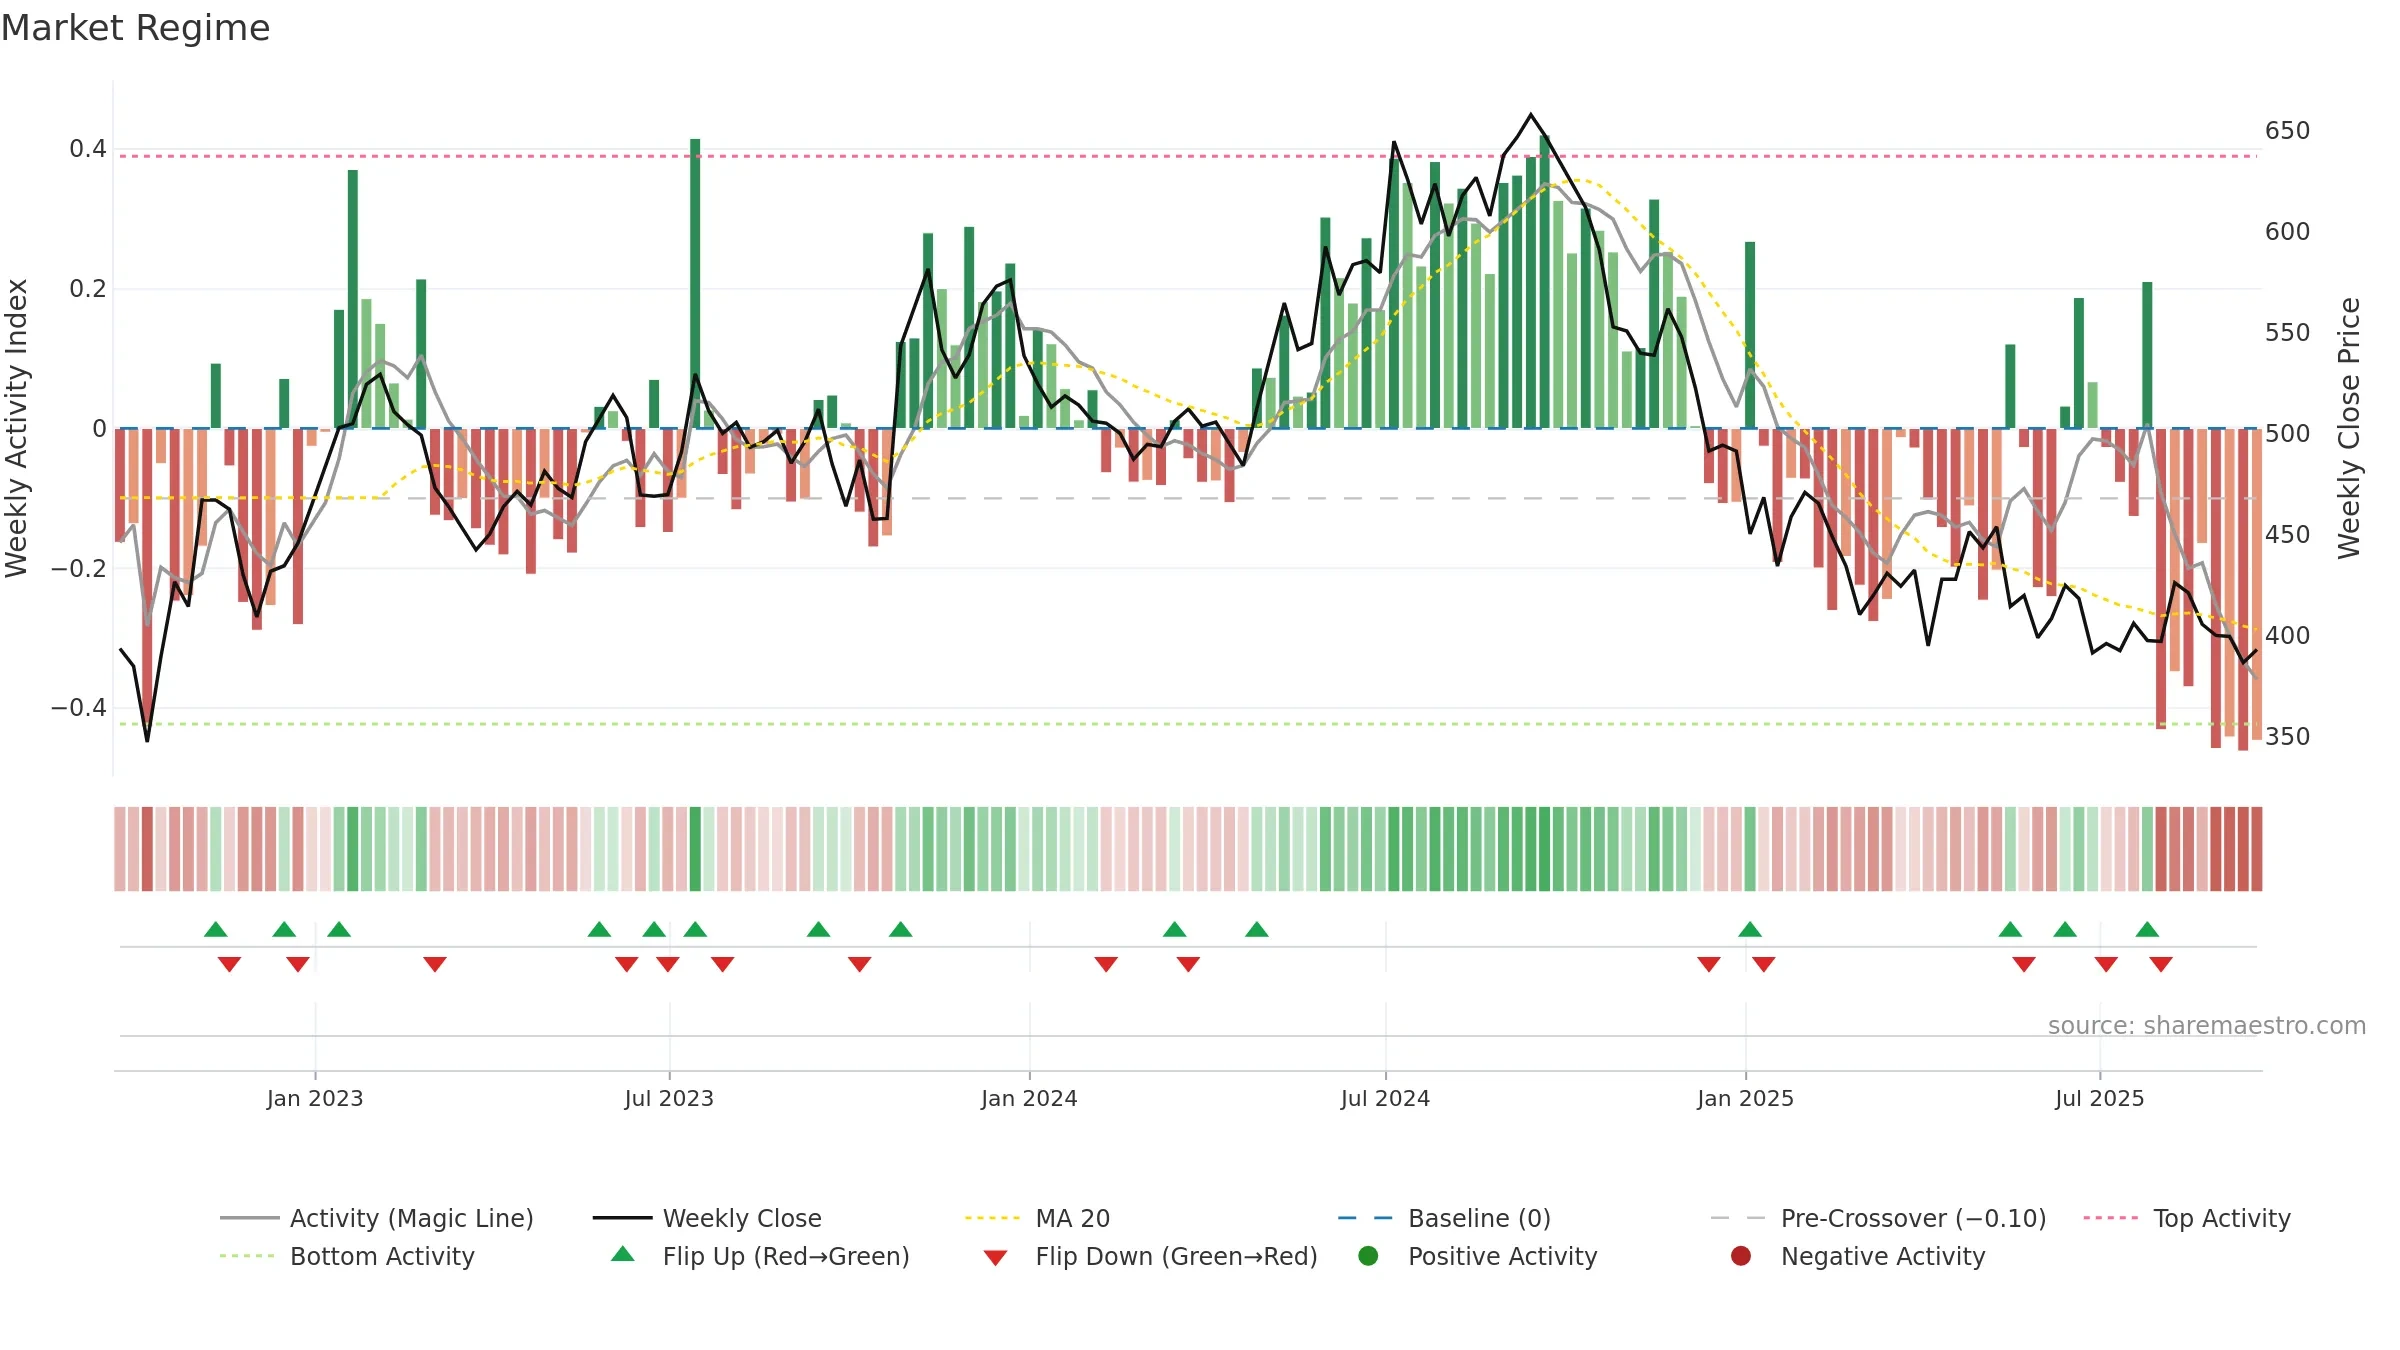Click the Jan 2024 x-axis label
The height and width of the screenshot is (1350, 2400).
(x=1029, y=1098)
